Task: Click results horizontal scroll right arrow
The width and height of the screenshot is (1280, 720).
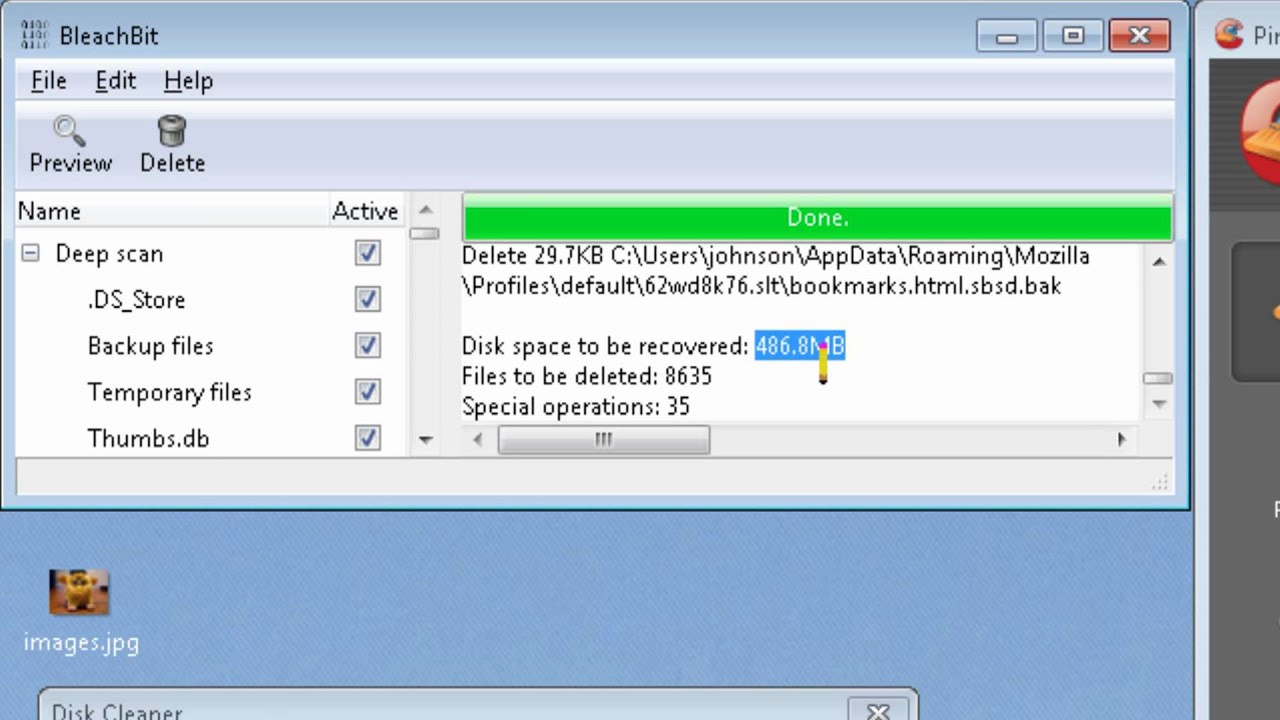Action: (1121, 439)
